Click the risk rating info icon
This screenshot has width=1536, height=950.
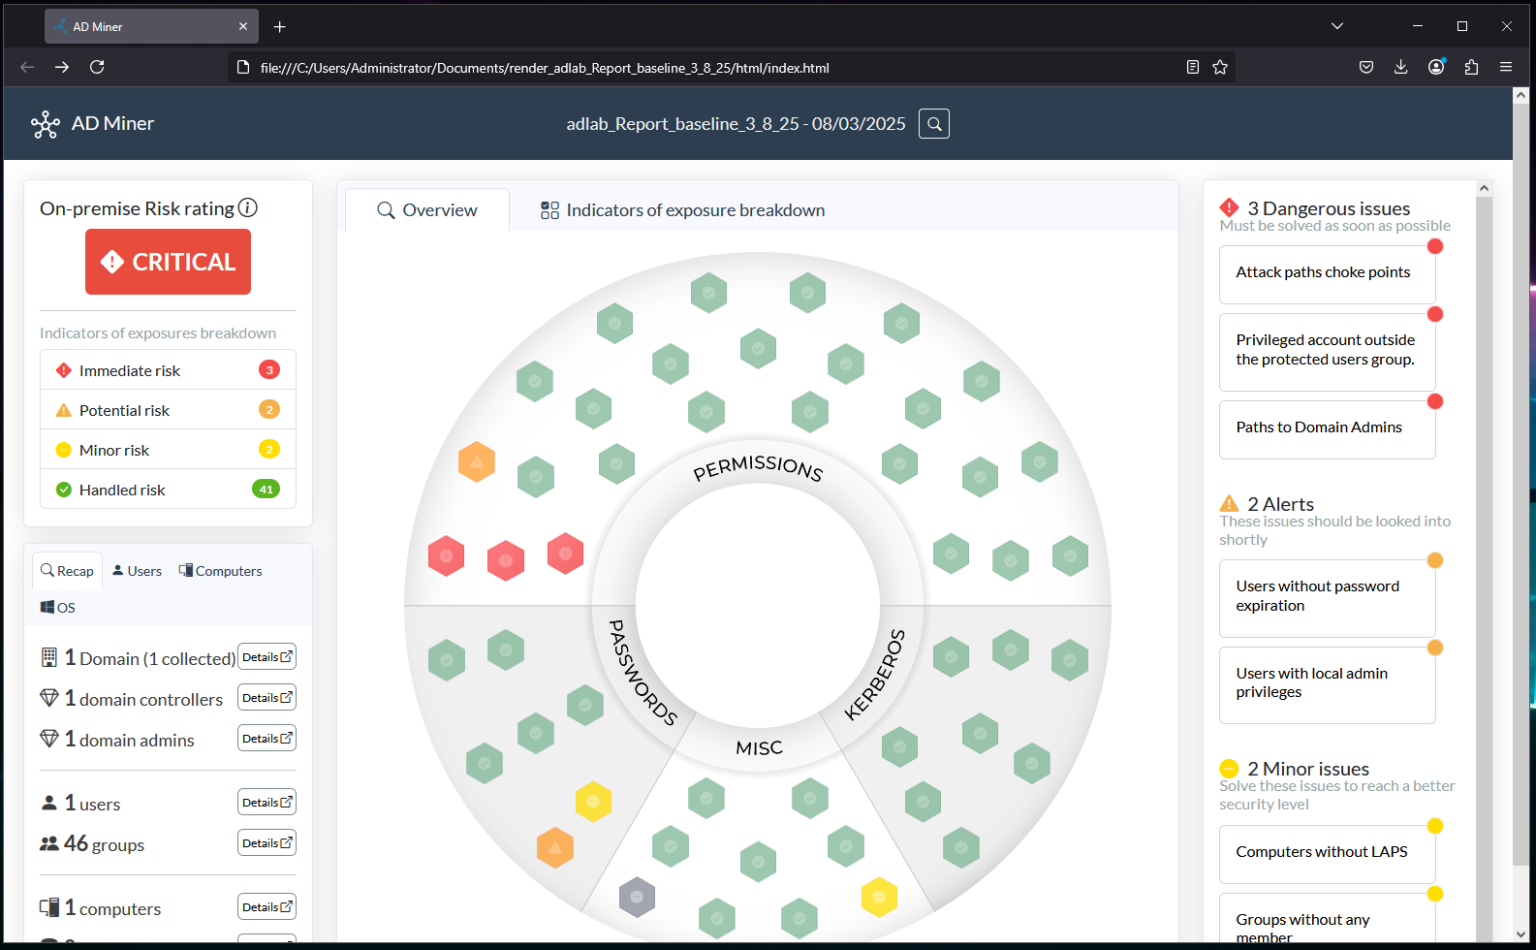coord(248,208)
